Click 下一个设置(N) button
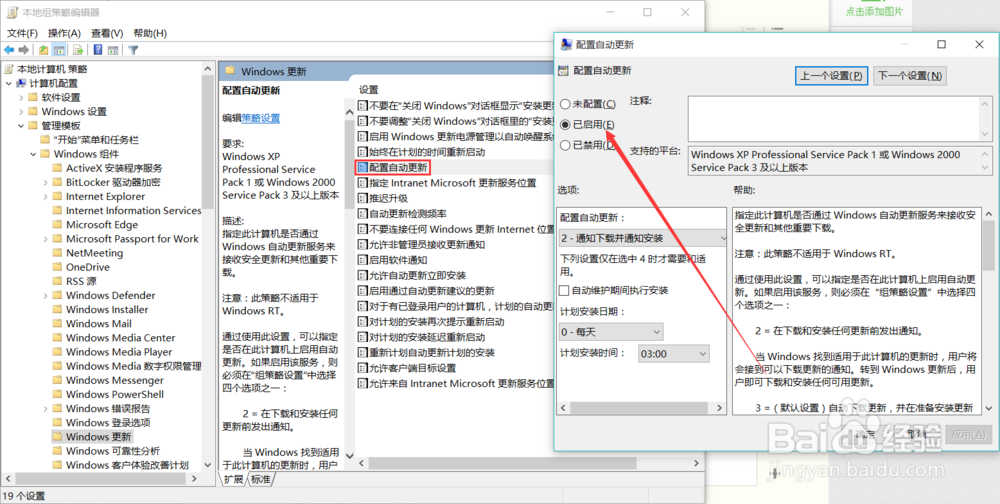 pyautogui.click(x=909, y=75)
